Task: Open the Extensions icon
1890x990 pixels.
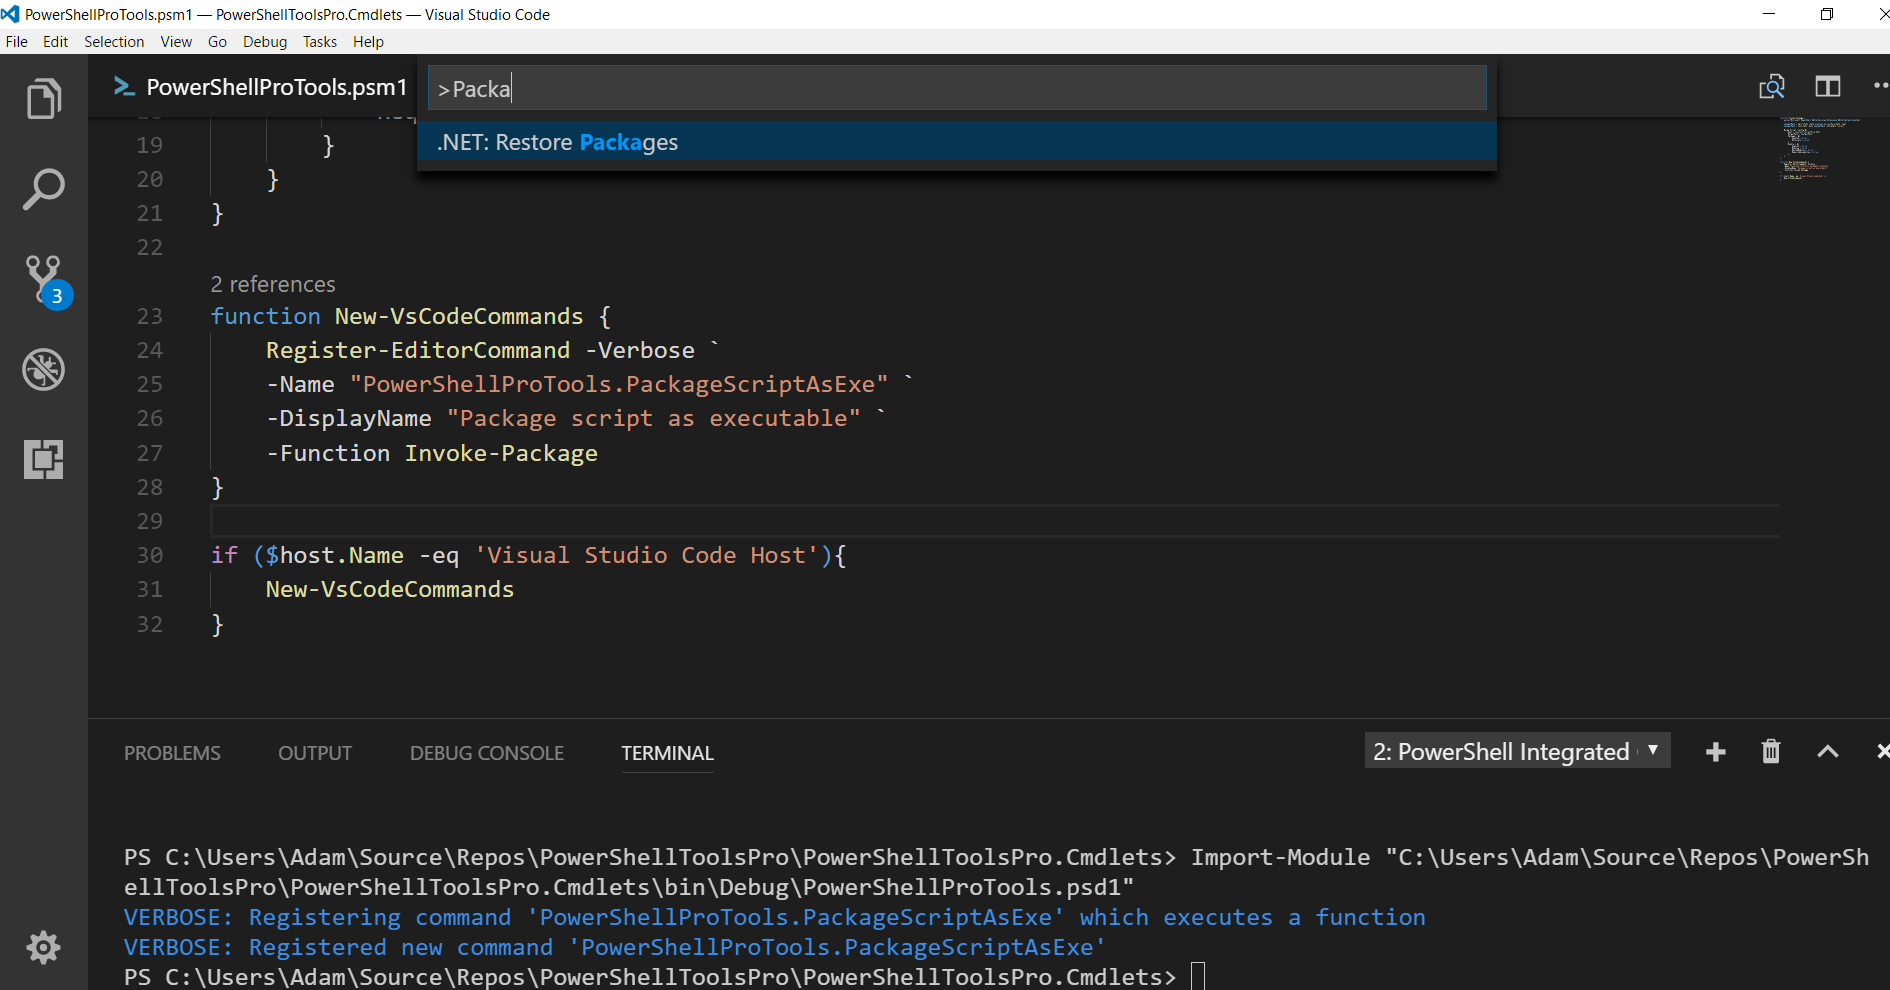Action: (x=43, y=459)
